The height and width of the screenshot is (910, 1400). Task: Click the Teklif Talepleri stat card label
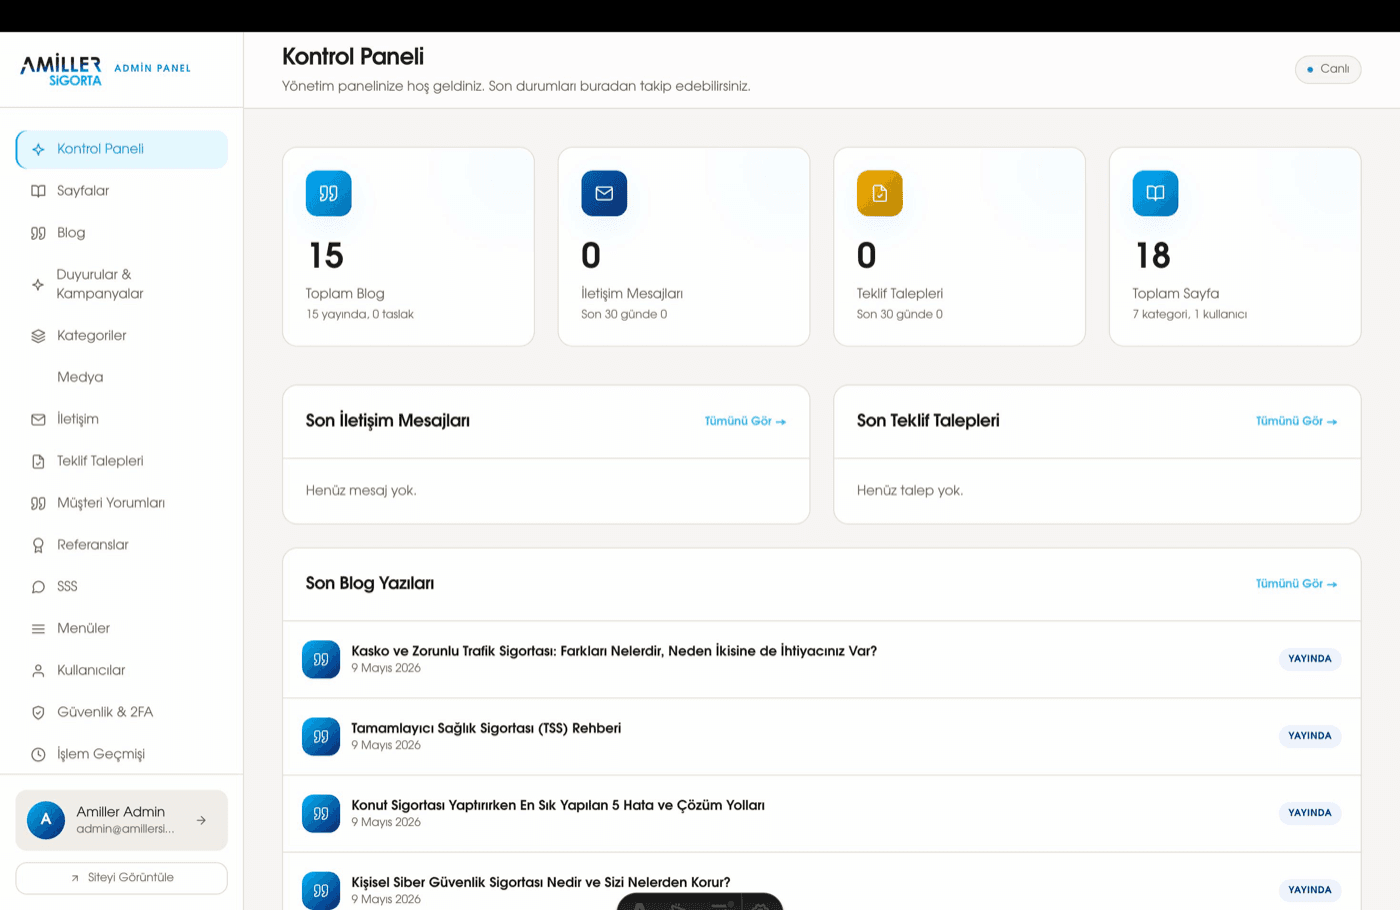click(x=900, y=294)
